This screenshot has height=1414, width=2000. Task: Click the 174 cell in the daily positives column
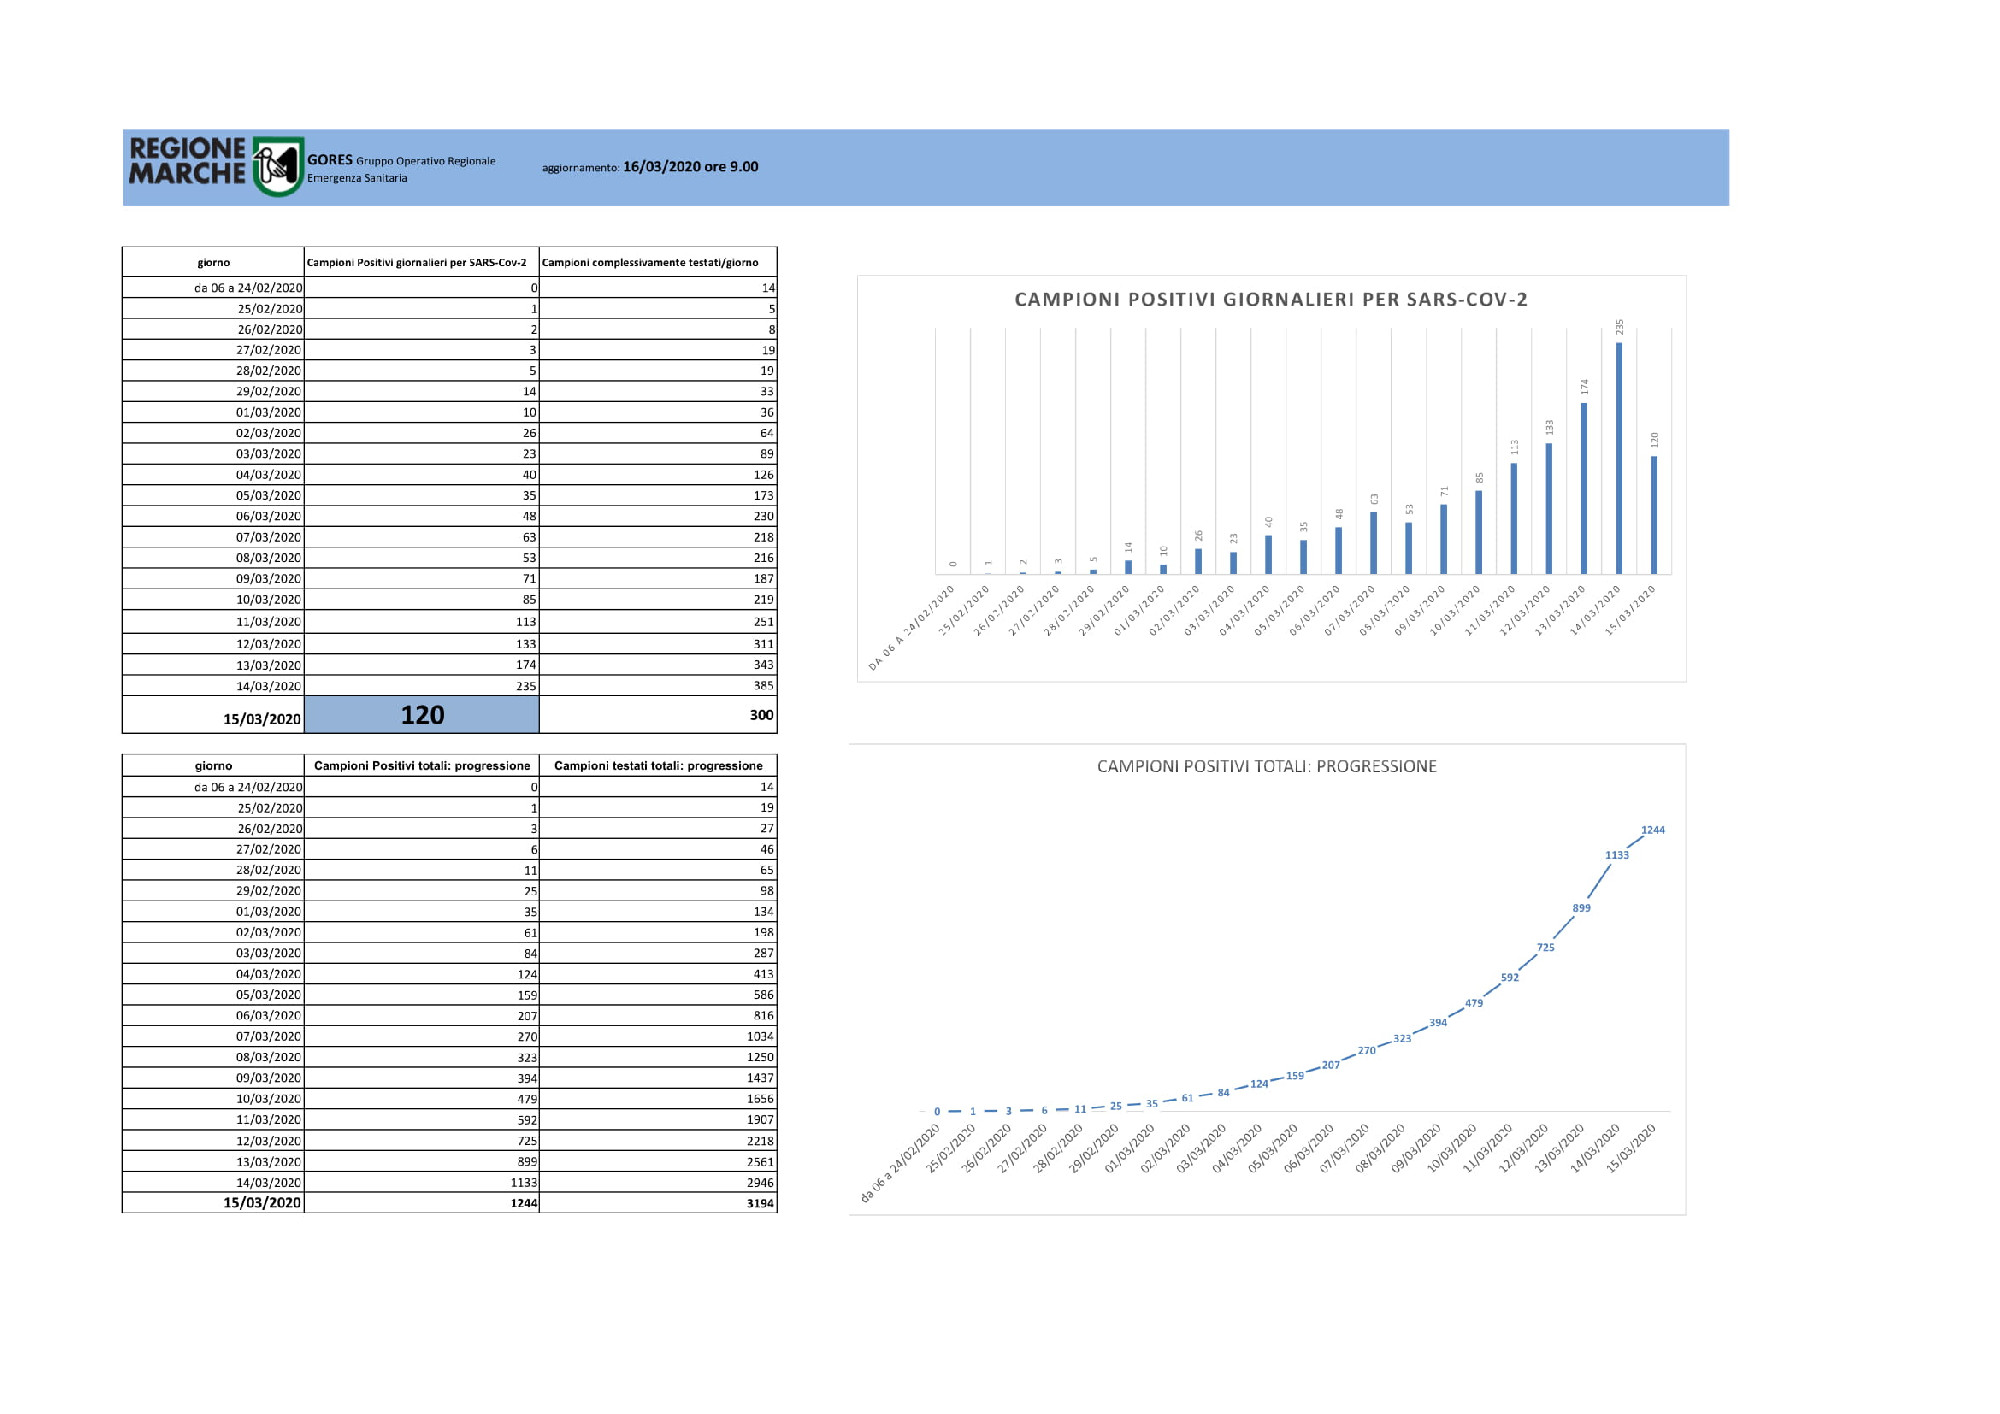coord(422,665)
